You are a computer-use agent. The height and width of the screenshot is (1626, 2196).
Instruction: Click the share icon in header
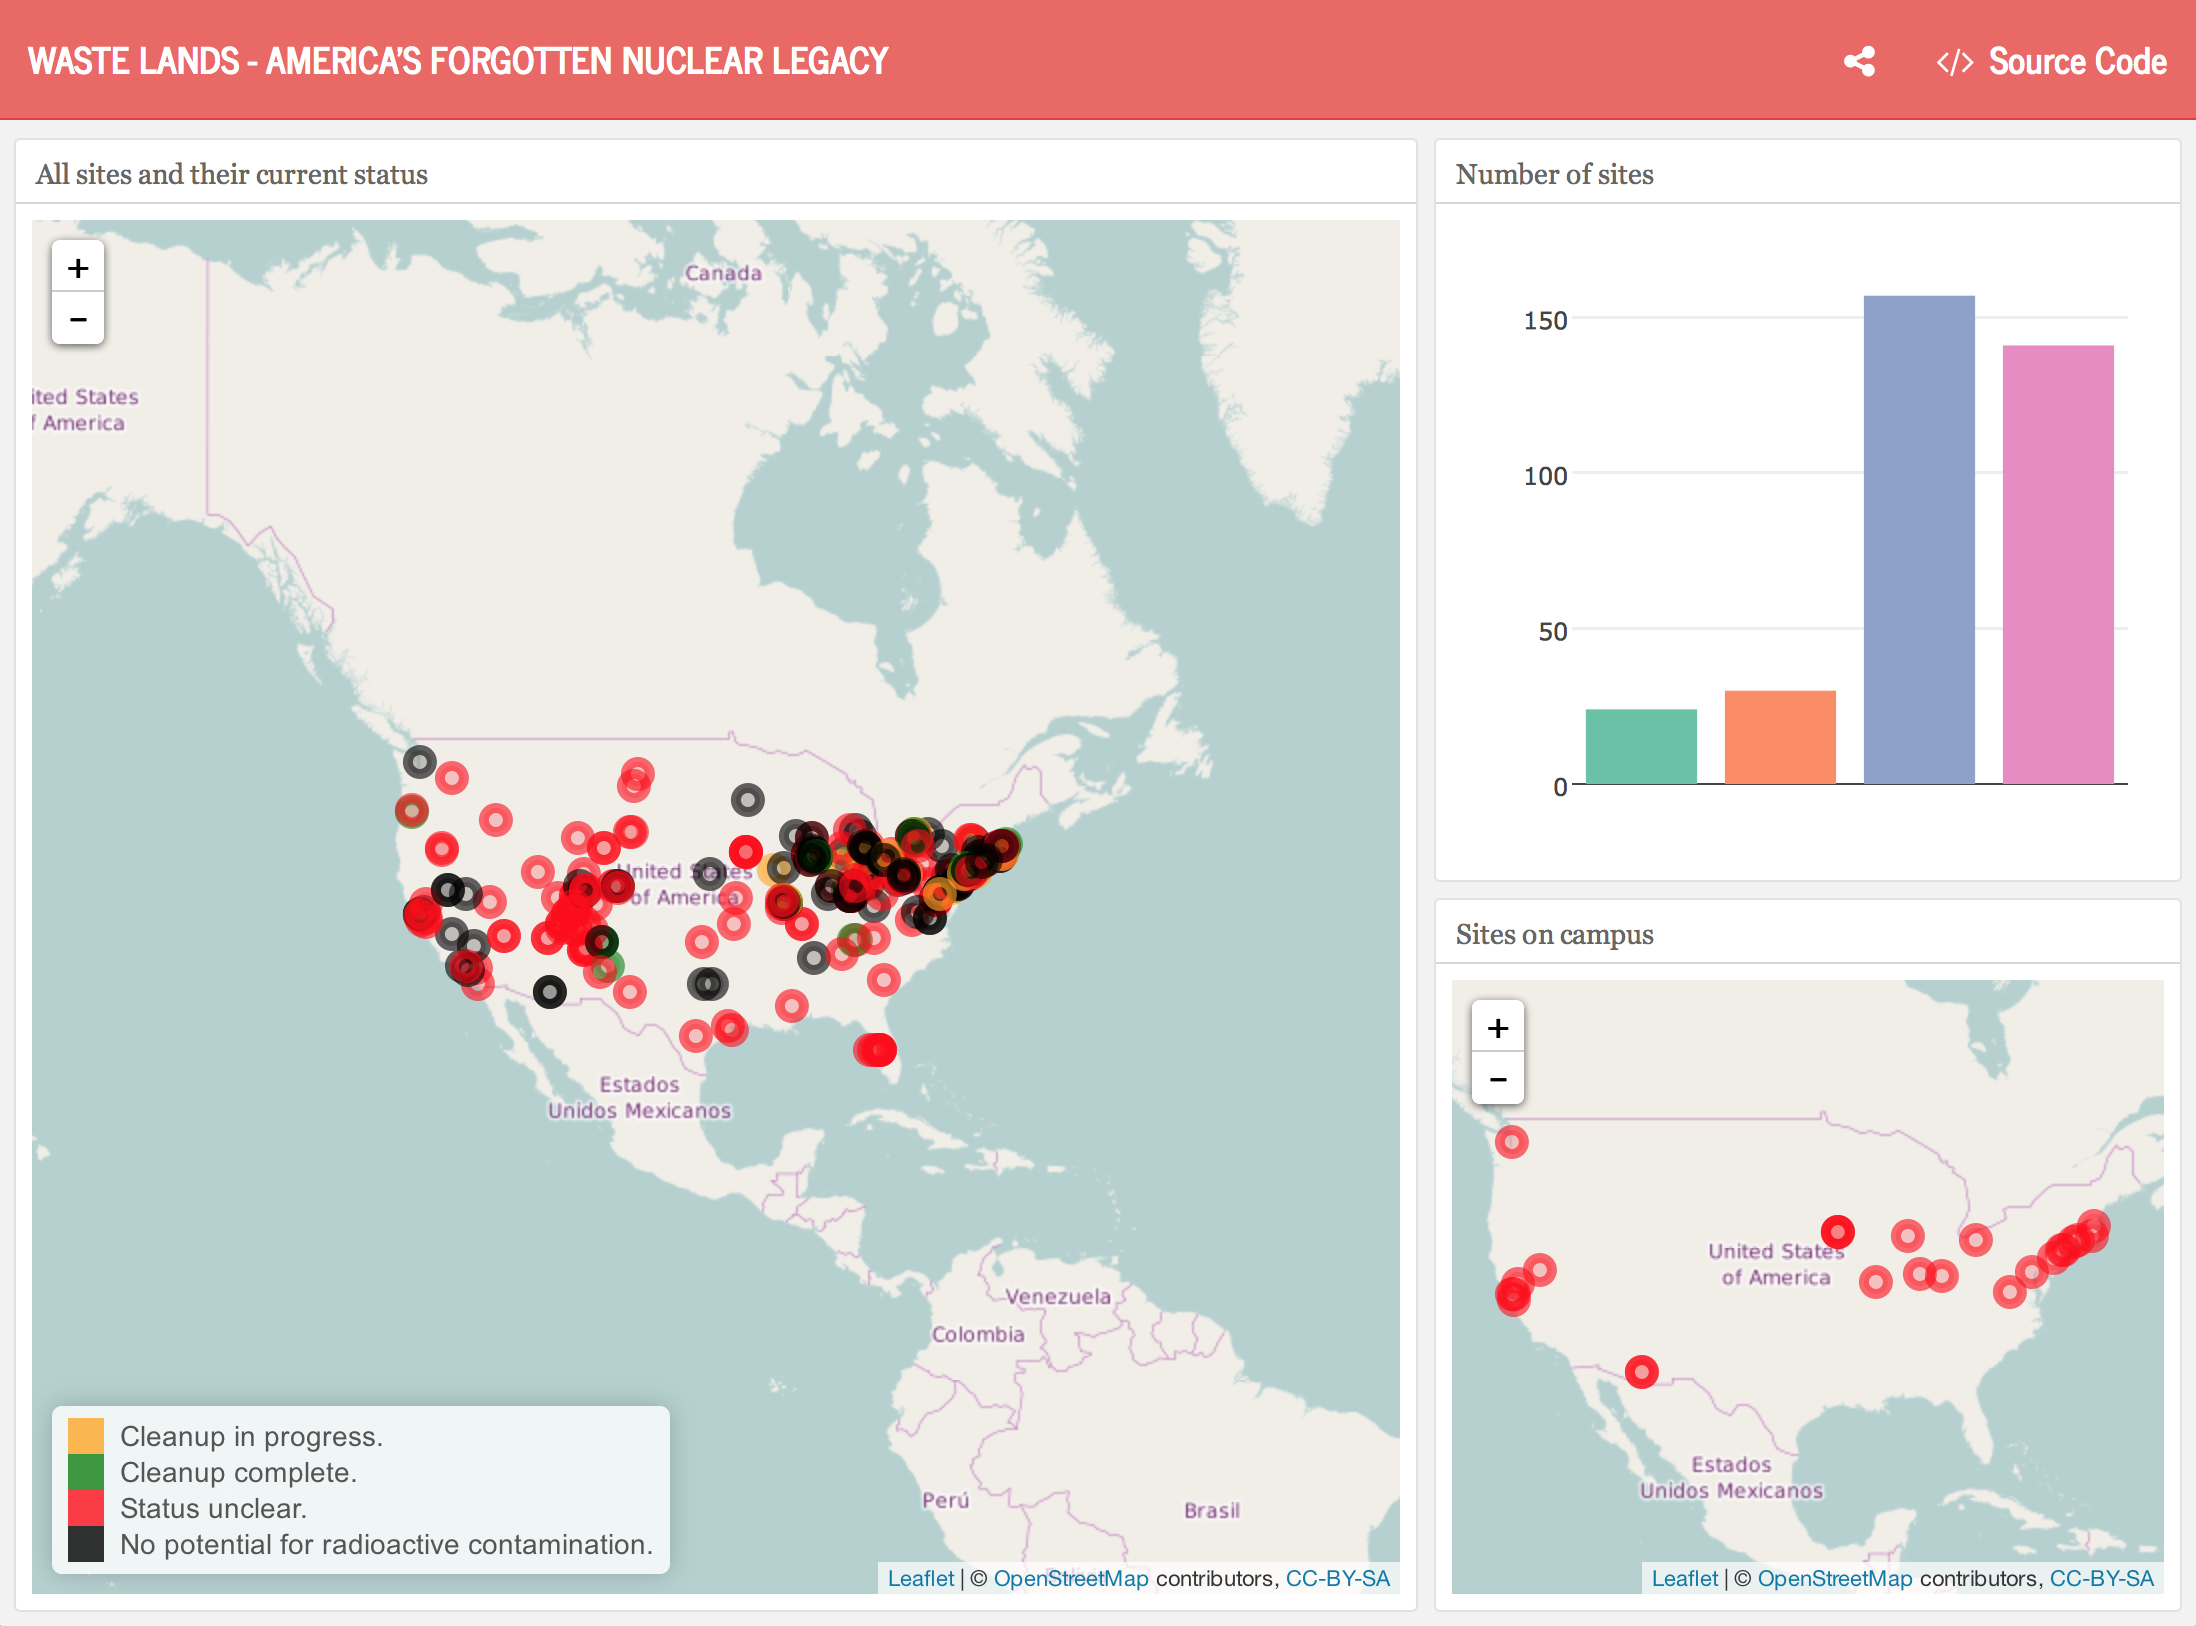pos(1859,62)
